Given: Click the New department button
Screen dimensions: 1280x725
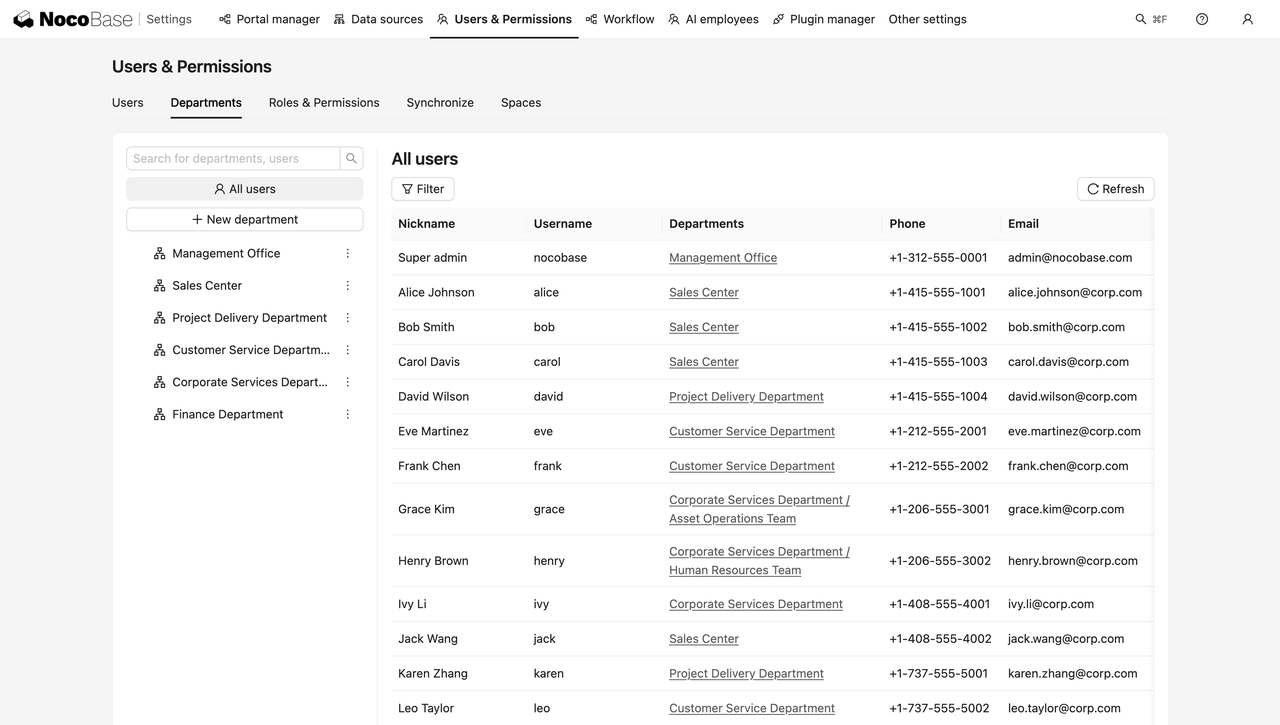Looking at the screenshot, I should (245, 220).
